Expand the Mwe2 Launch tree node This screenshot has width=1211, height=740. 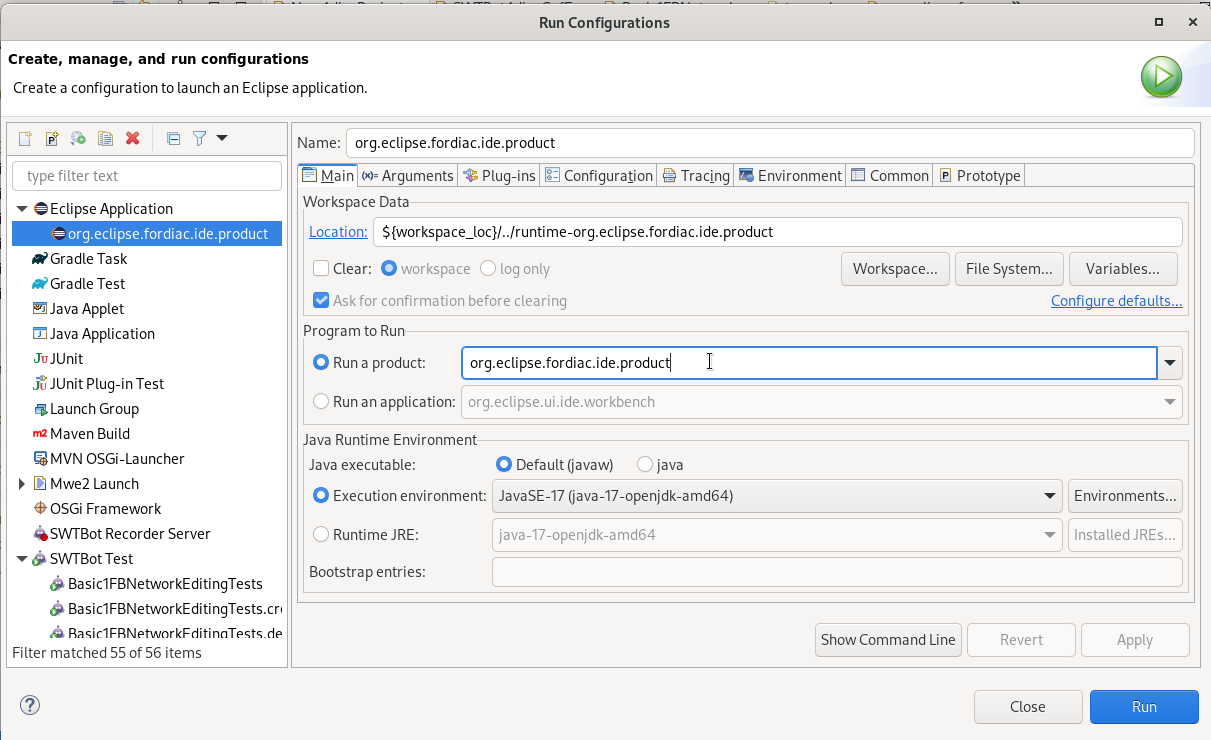(21, 483)
